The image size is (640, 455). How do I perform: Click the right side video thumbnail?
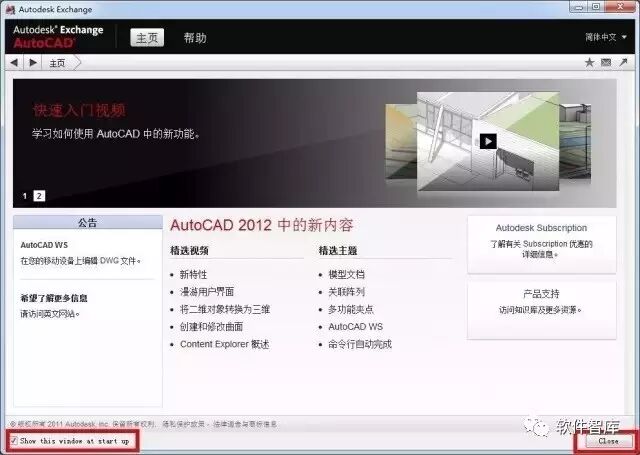(575, 141)
